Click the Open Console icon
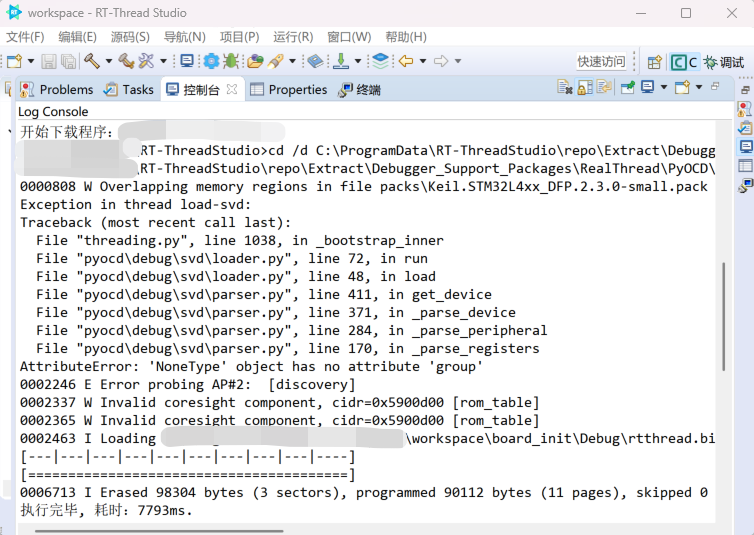This screenshot has height=535, width=754. pos(682,87)
